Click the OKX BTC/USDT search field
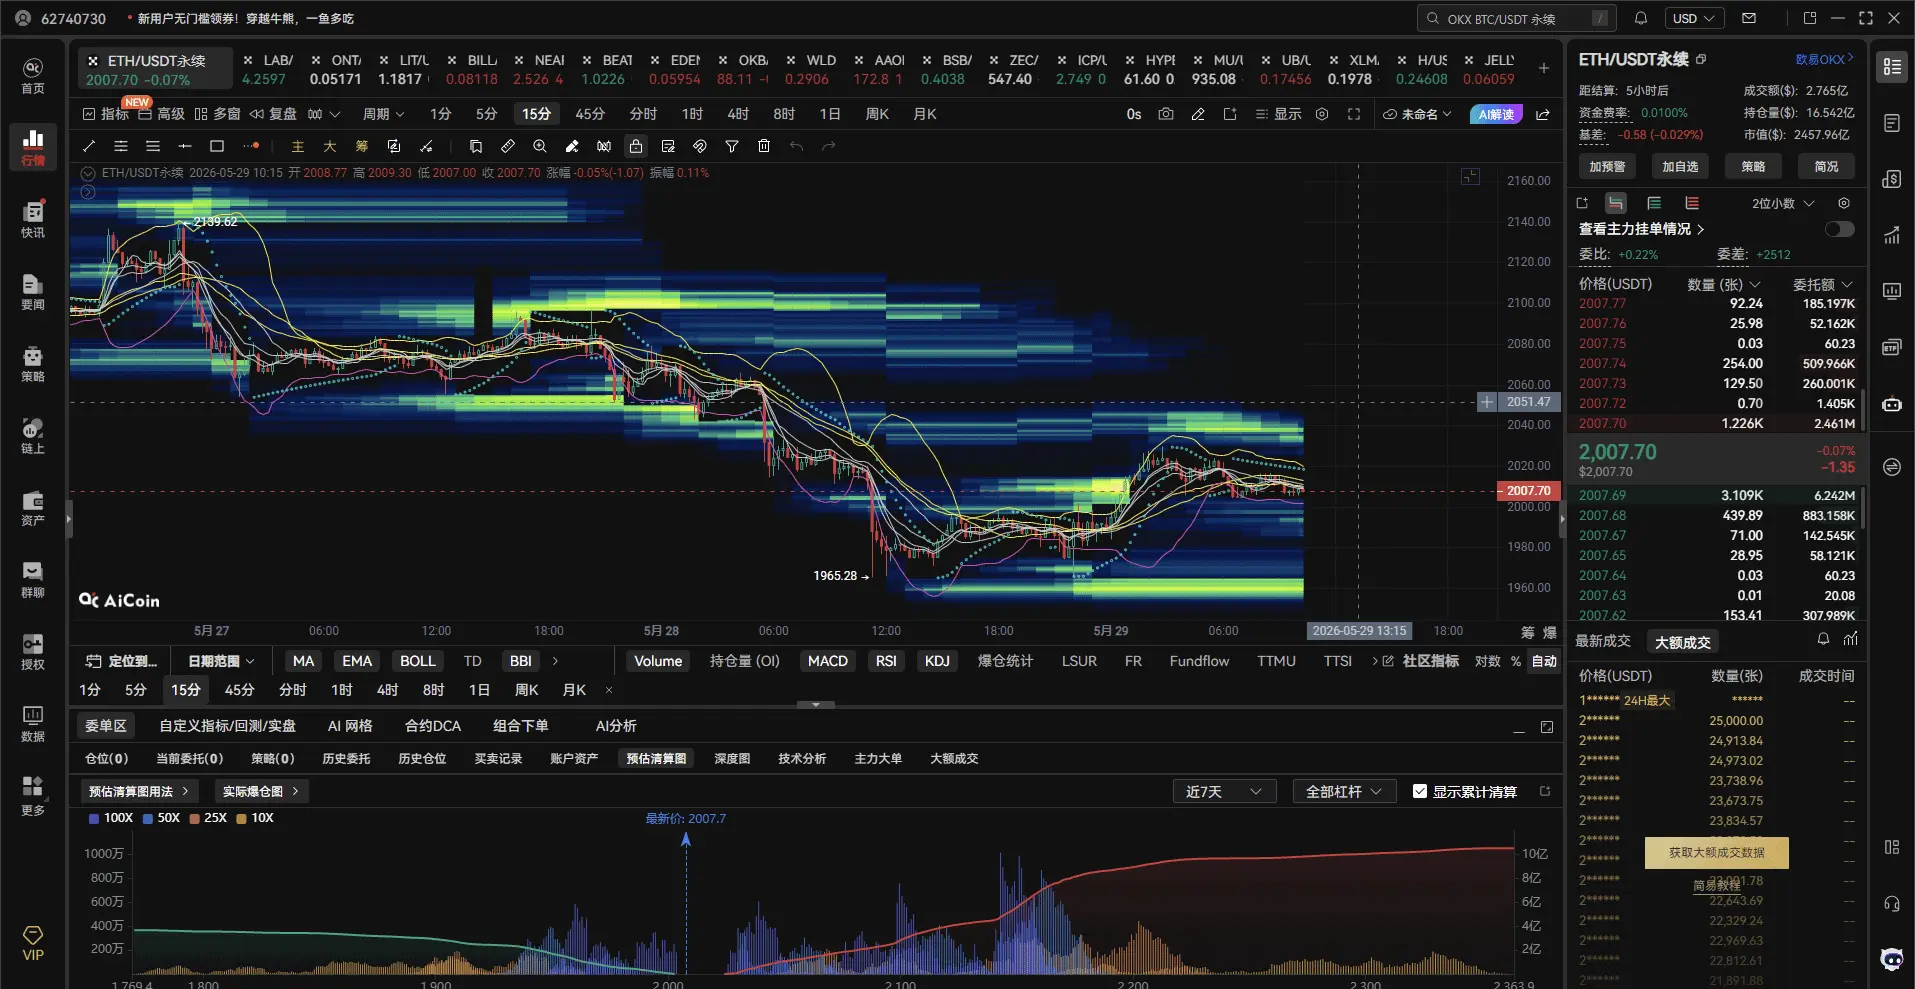Viewport: 1915px width, 989px height. pos(1516,18)
